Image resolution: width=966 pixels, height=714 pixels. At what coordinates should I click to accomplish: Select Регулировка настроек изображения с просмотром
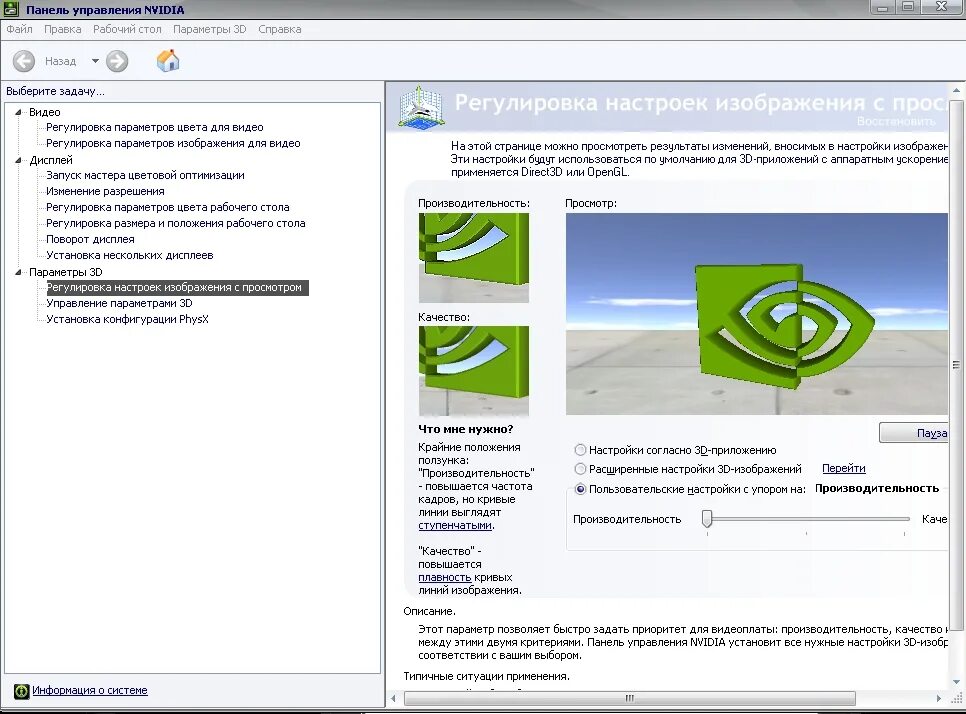(x=177, y=288)
